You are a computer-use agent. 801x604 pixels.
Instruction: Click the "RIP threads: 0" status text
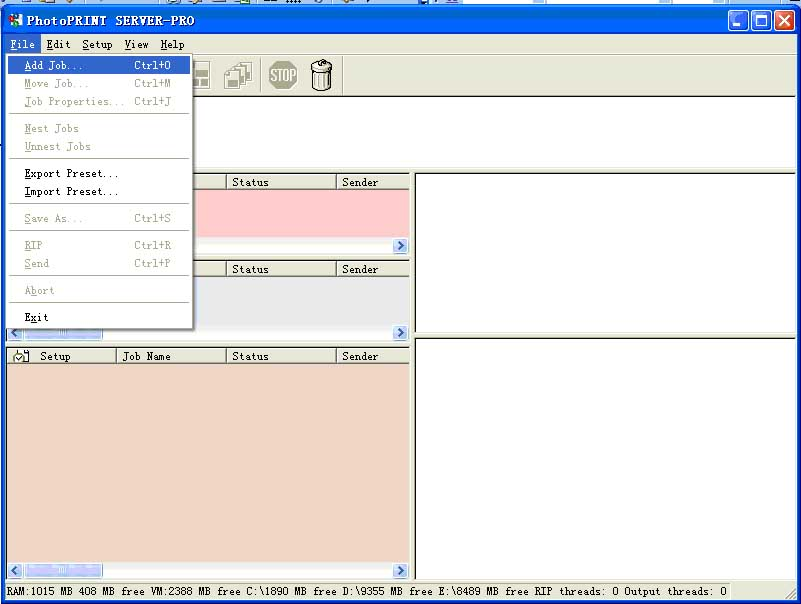577,591
